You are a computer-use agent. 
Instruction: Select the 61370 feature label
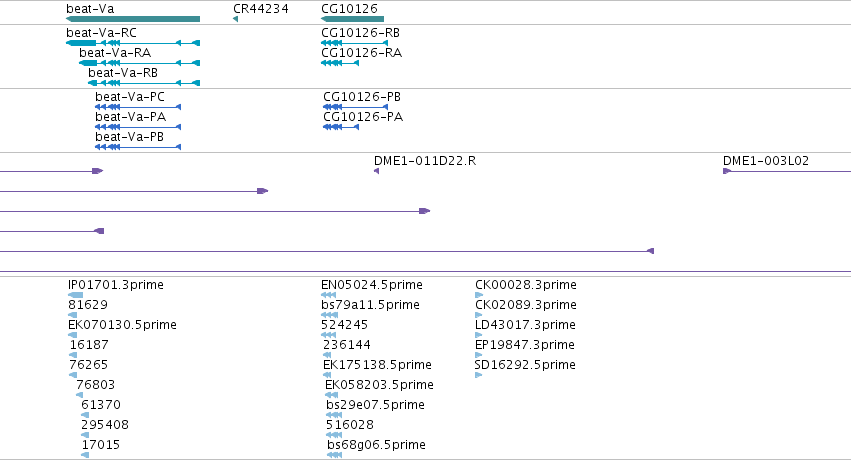click(101, 405)
